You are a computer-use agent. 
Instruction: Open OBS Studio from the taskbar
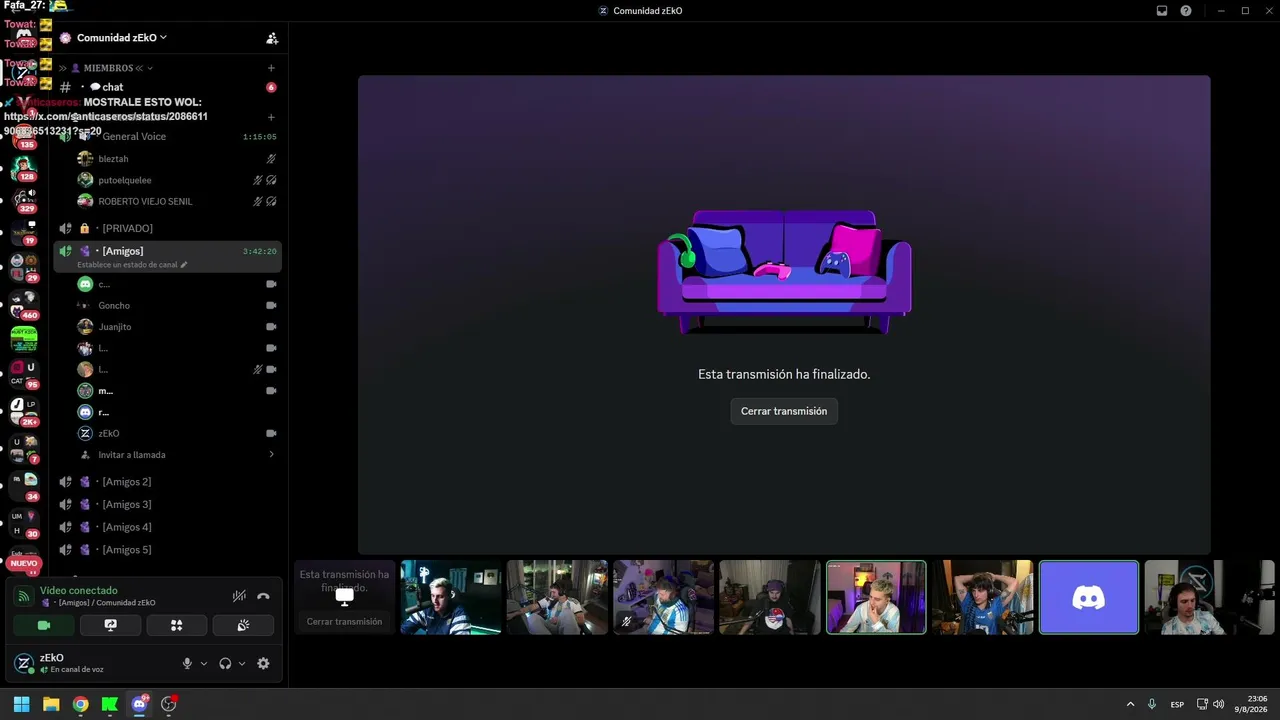pos(168,704)
